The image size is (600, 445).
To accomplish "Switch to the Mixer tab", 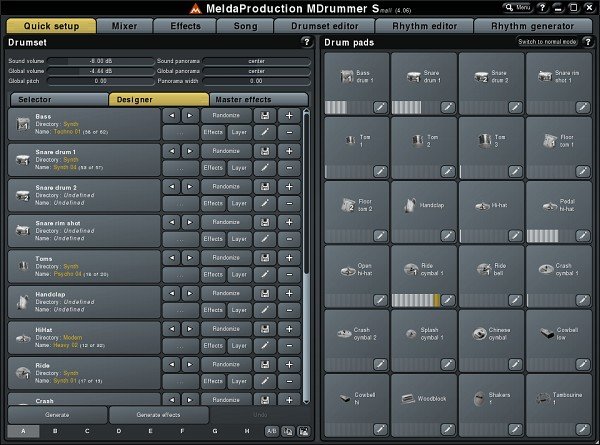I will point(124,26).
